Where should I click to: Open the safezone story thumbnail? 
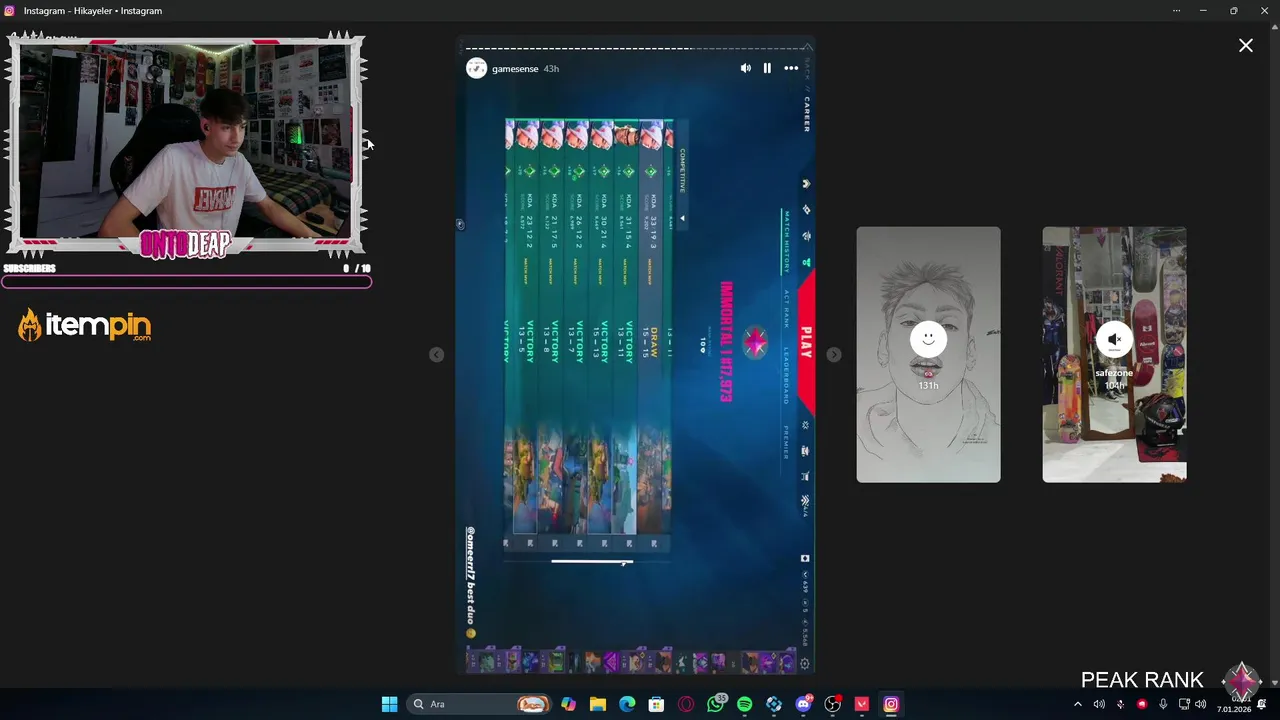click(x=1114, y=354)
